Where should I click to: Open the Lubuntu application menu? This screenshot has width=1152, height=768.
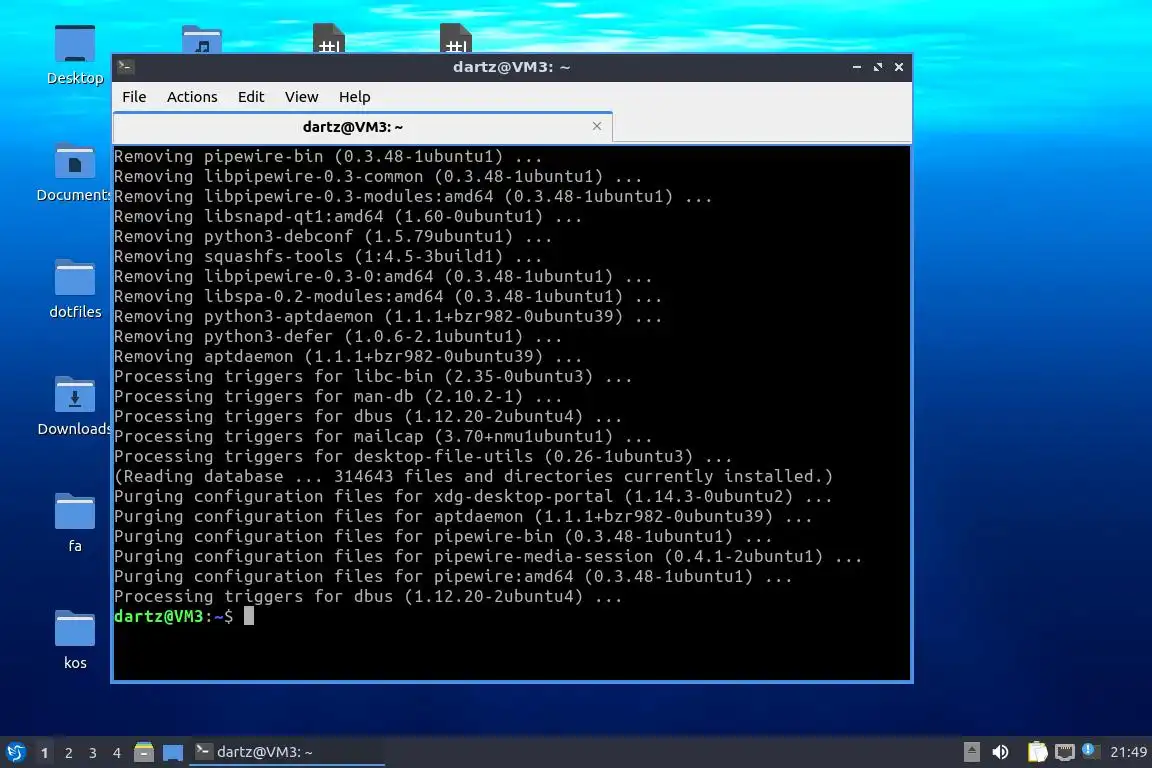[x=15, y=752]
